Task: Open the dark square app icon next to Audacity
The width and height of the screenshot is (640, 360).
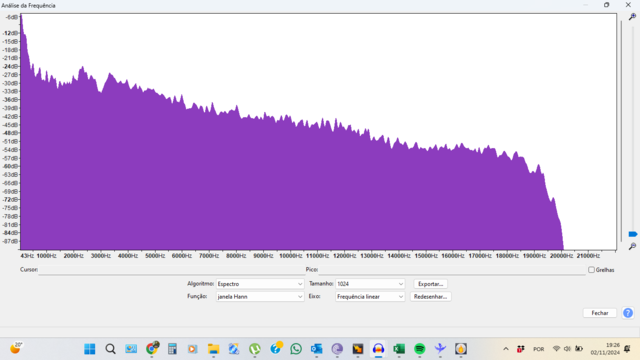Action: tap(358, 349)
